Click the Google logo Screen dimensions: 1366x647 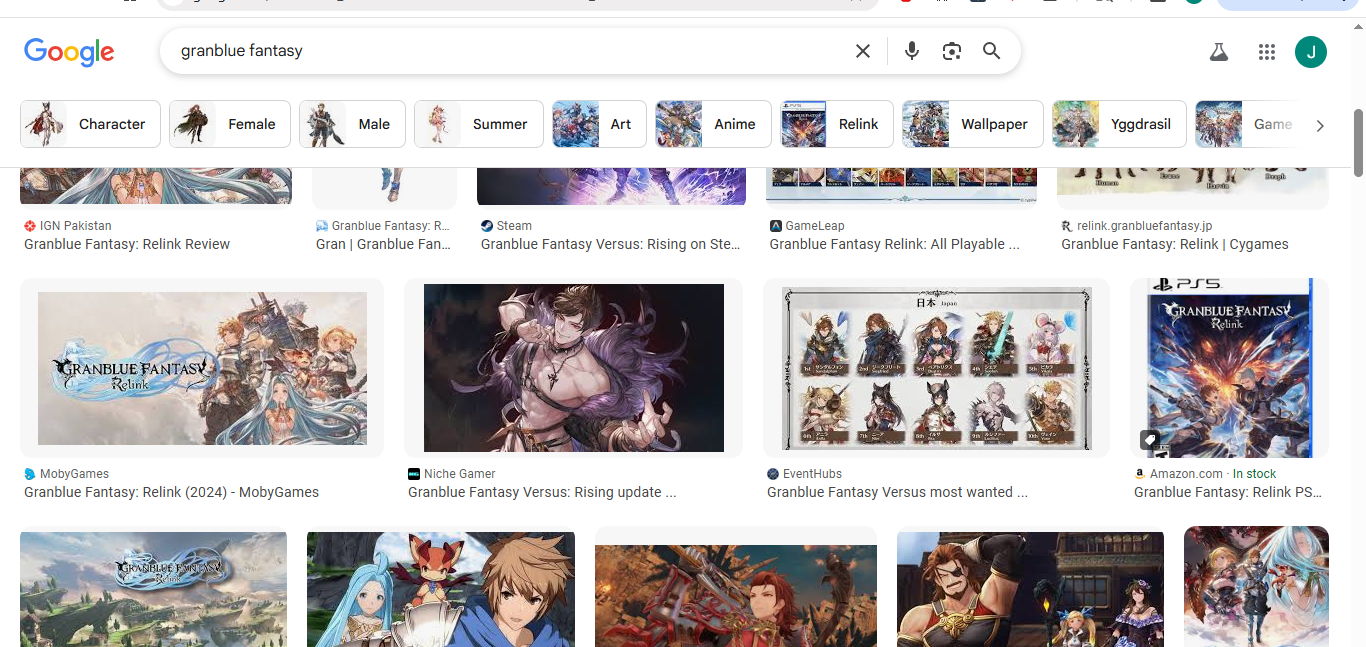[x=69, y=52]
